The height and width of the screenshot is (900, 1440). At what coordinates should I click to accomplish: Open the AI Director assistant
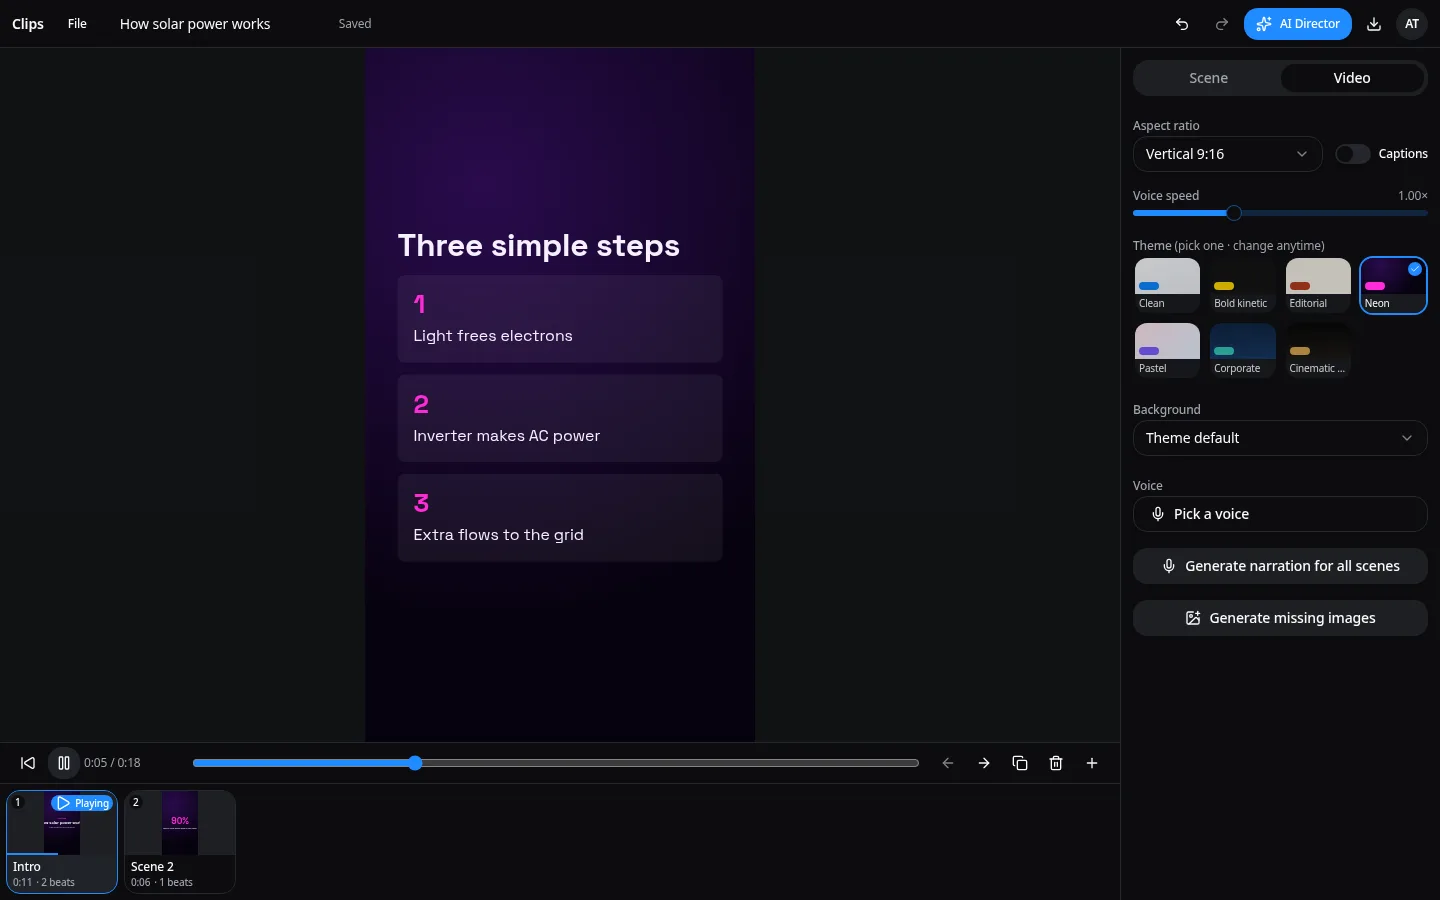[x=1297, y=24]
